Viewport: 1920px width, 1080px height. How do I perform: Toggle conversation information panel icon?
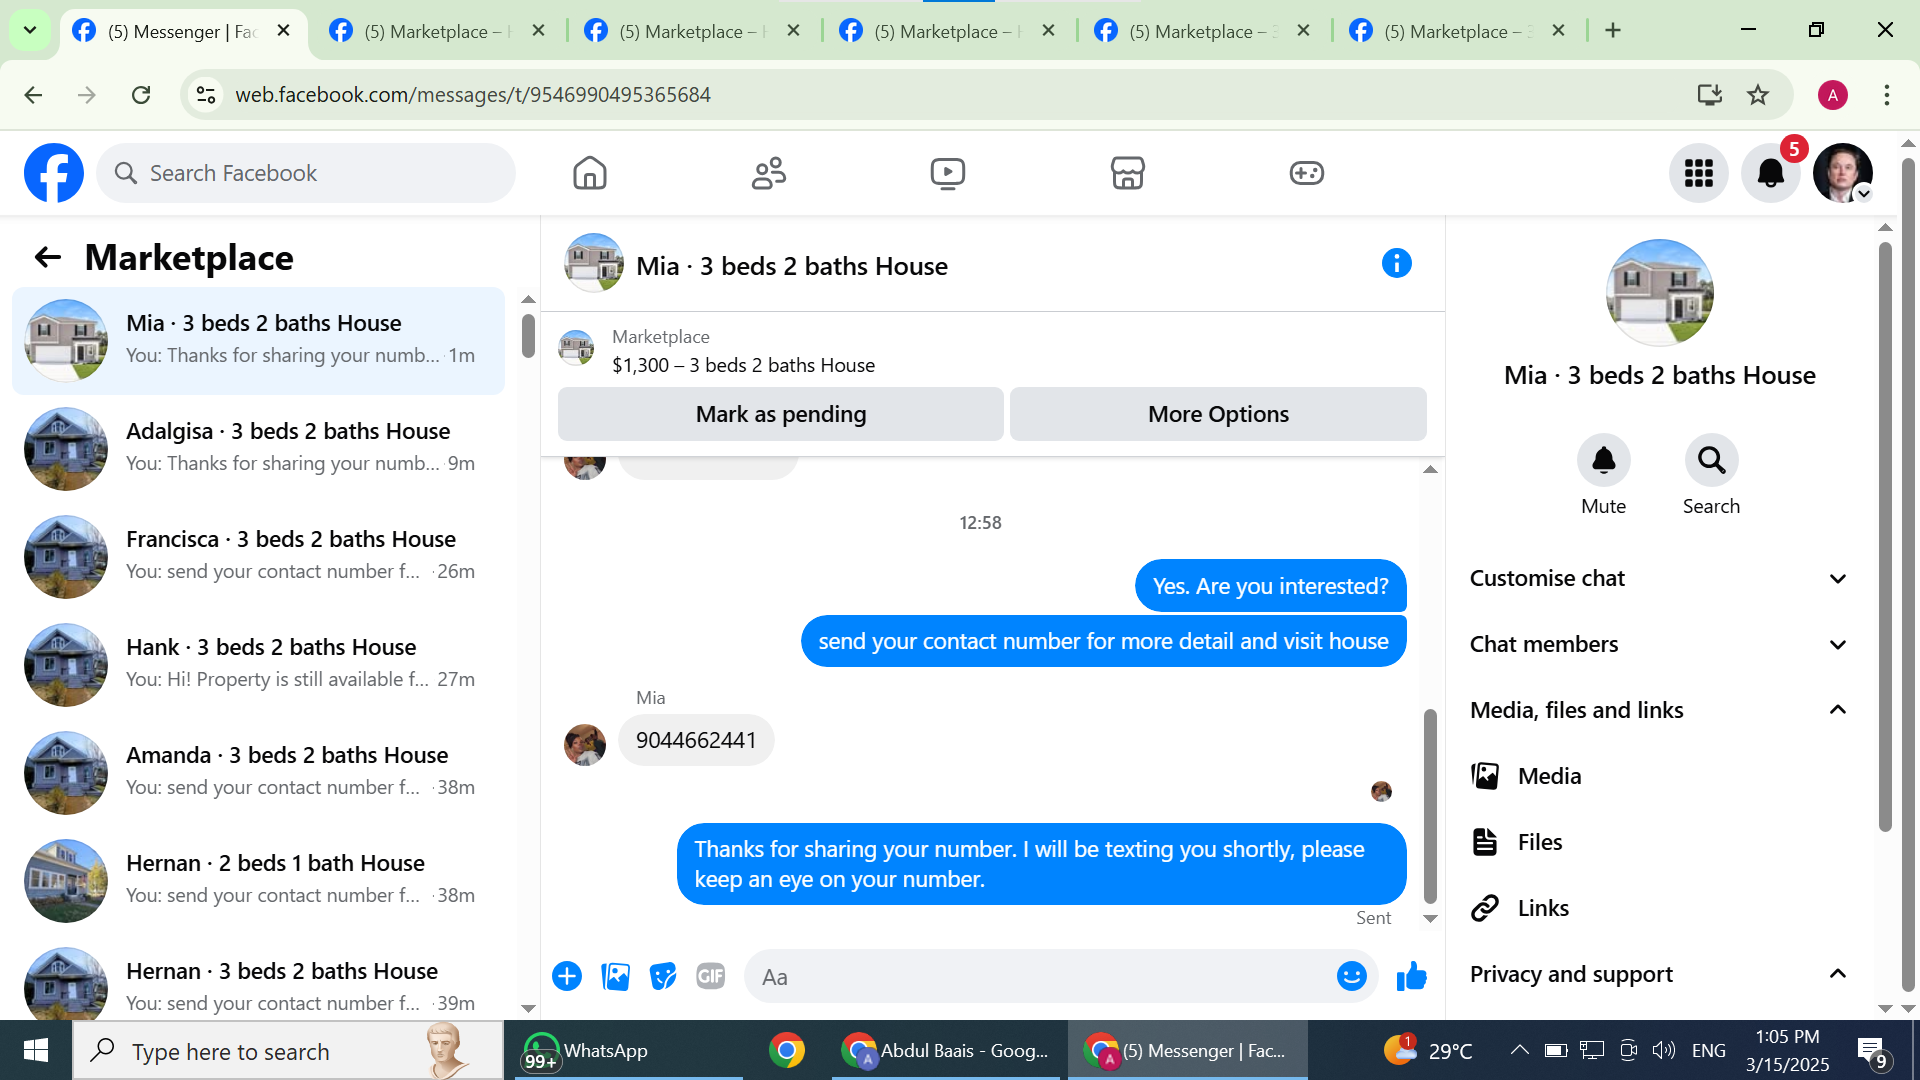point(1396,264)
